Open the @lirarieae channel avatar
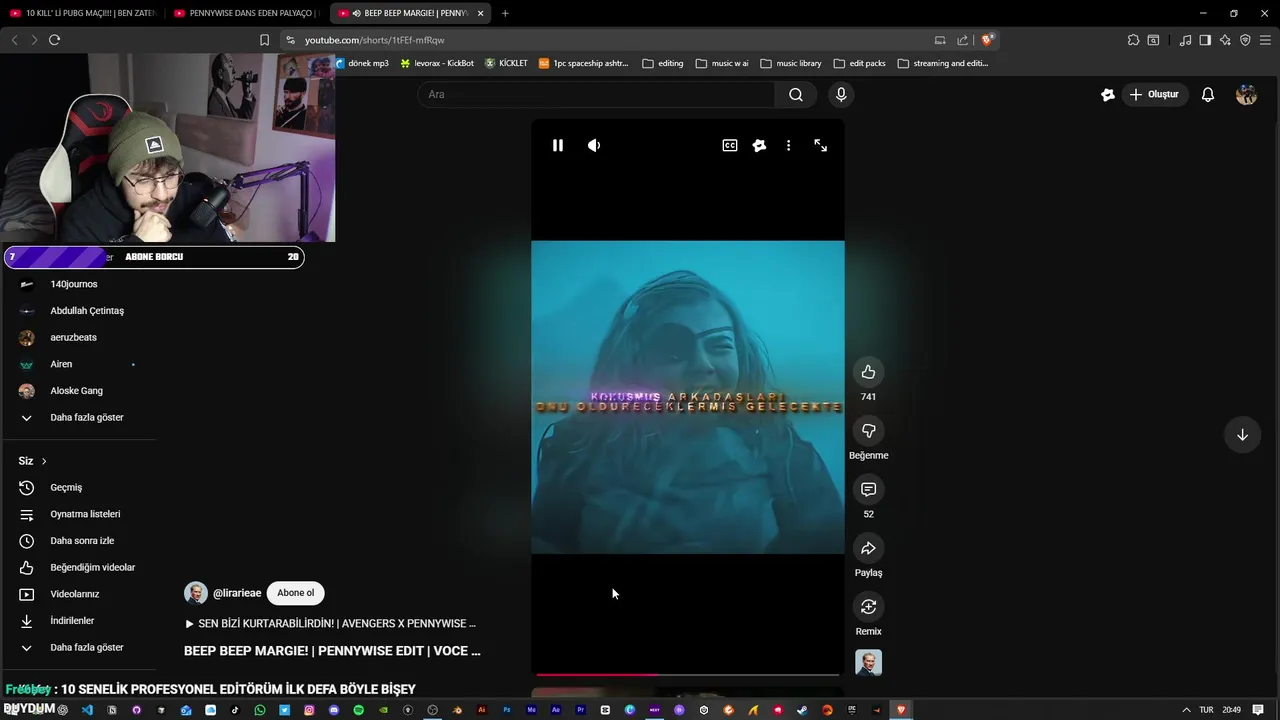This screenshot has width=1280, height=720. coord(196,593)
